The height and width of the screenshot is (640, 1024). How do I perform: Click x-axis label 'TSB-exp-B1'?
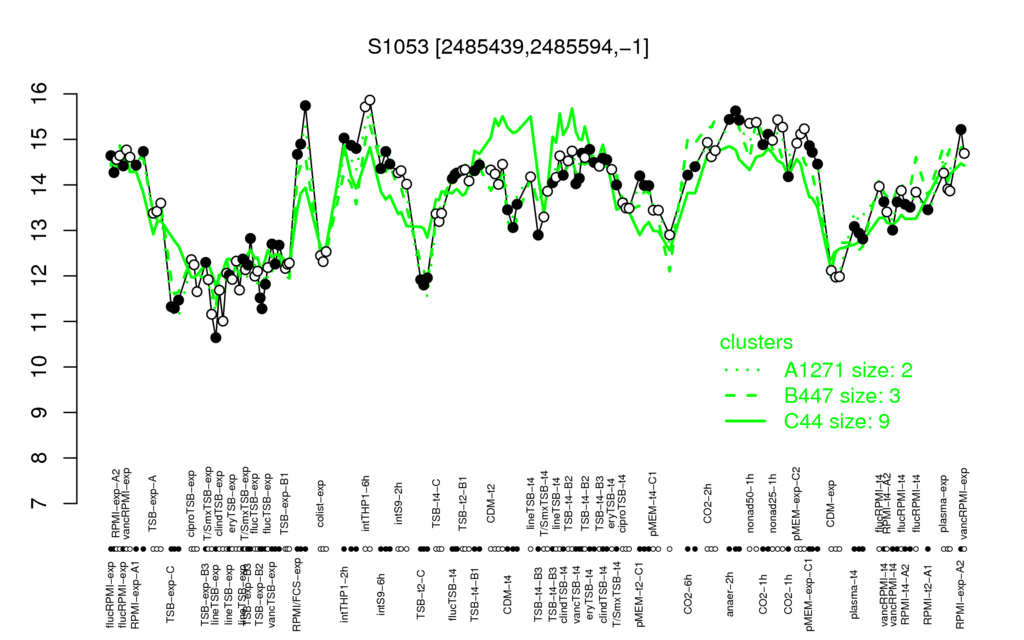283,504
